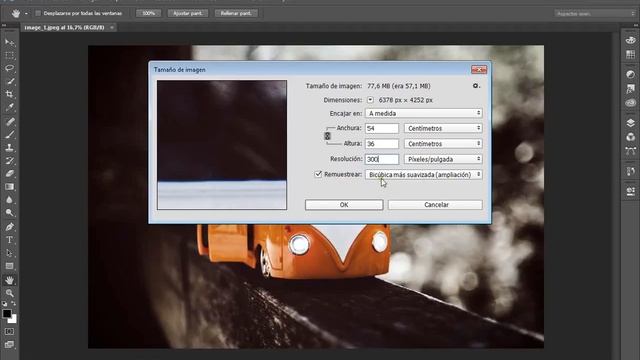The width and height of the screenshot is (640, 360).
Task: Open the Anchura units dropdown
Action: click(x=443, y=128)
